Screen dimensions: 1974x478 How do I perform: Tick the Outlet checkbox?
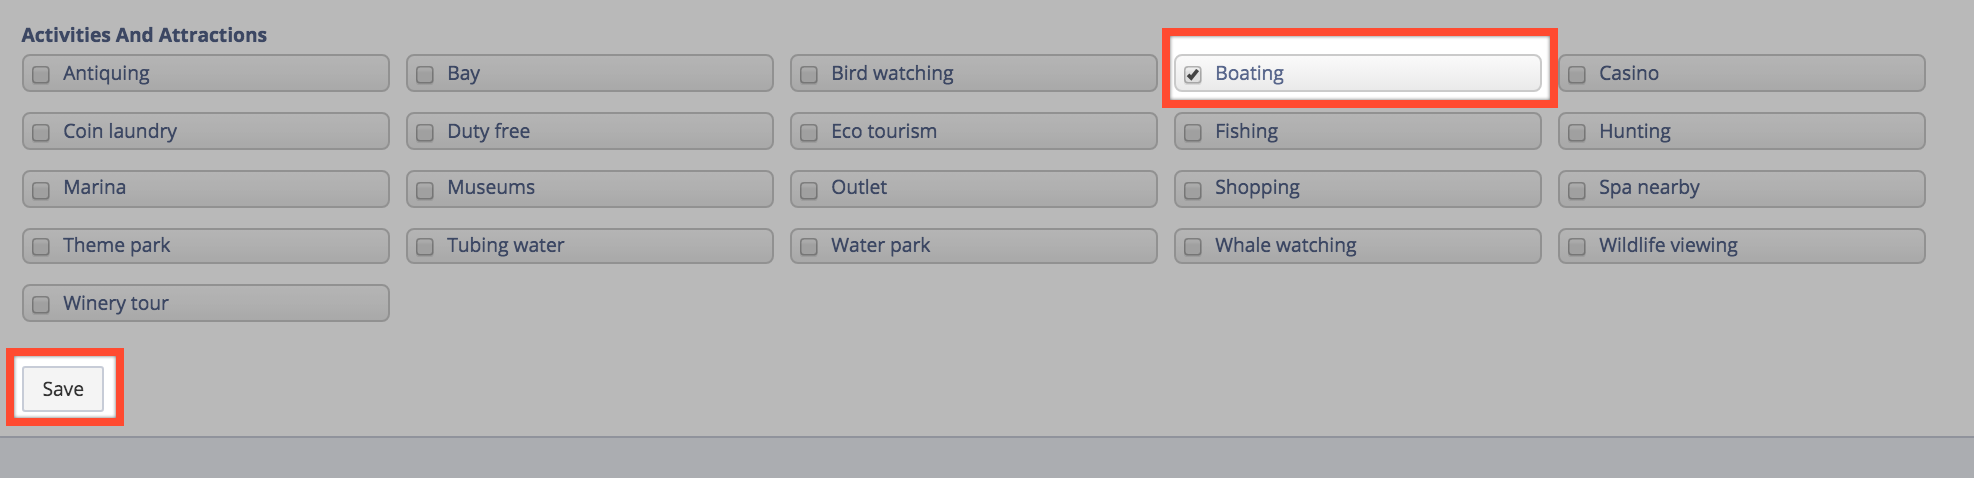809,189
